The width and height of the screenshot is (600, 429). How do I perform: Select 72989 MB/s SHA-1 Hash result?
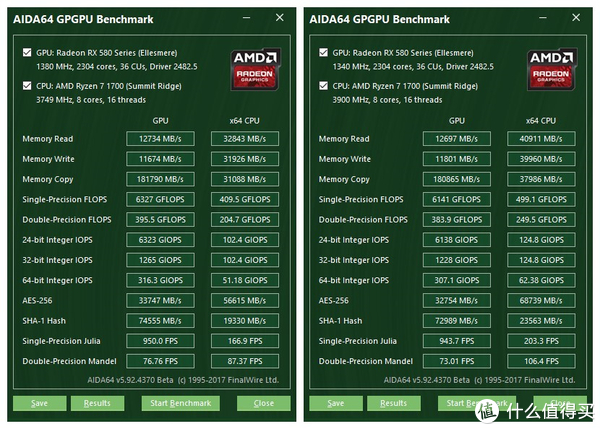pyautogui.click(x=457, y=321)
